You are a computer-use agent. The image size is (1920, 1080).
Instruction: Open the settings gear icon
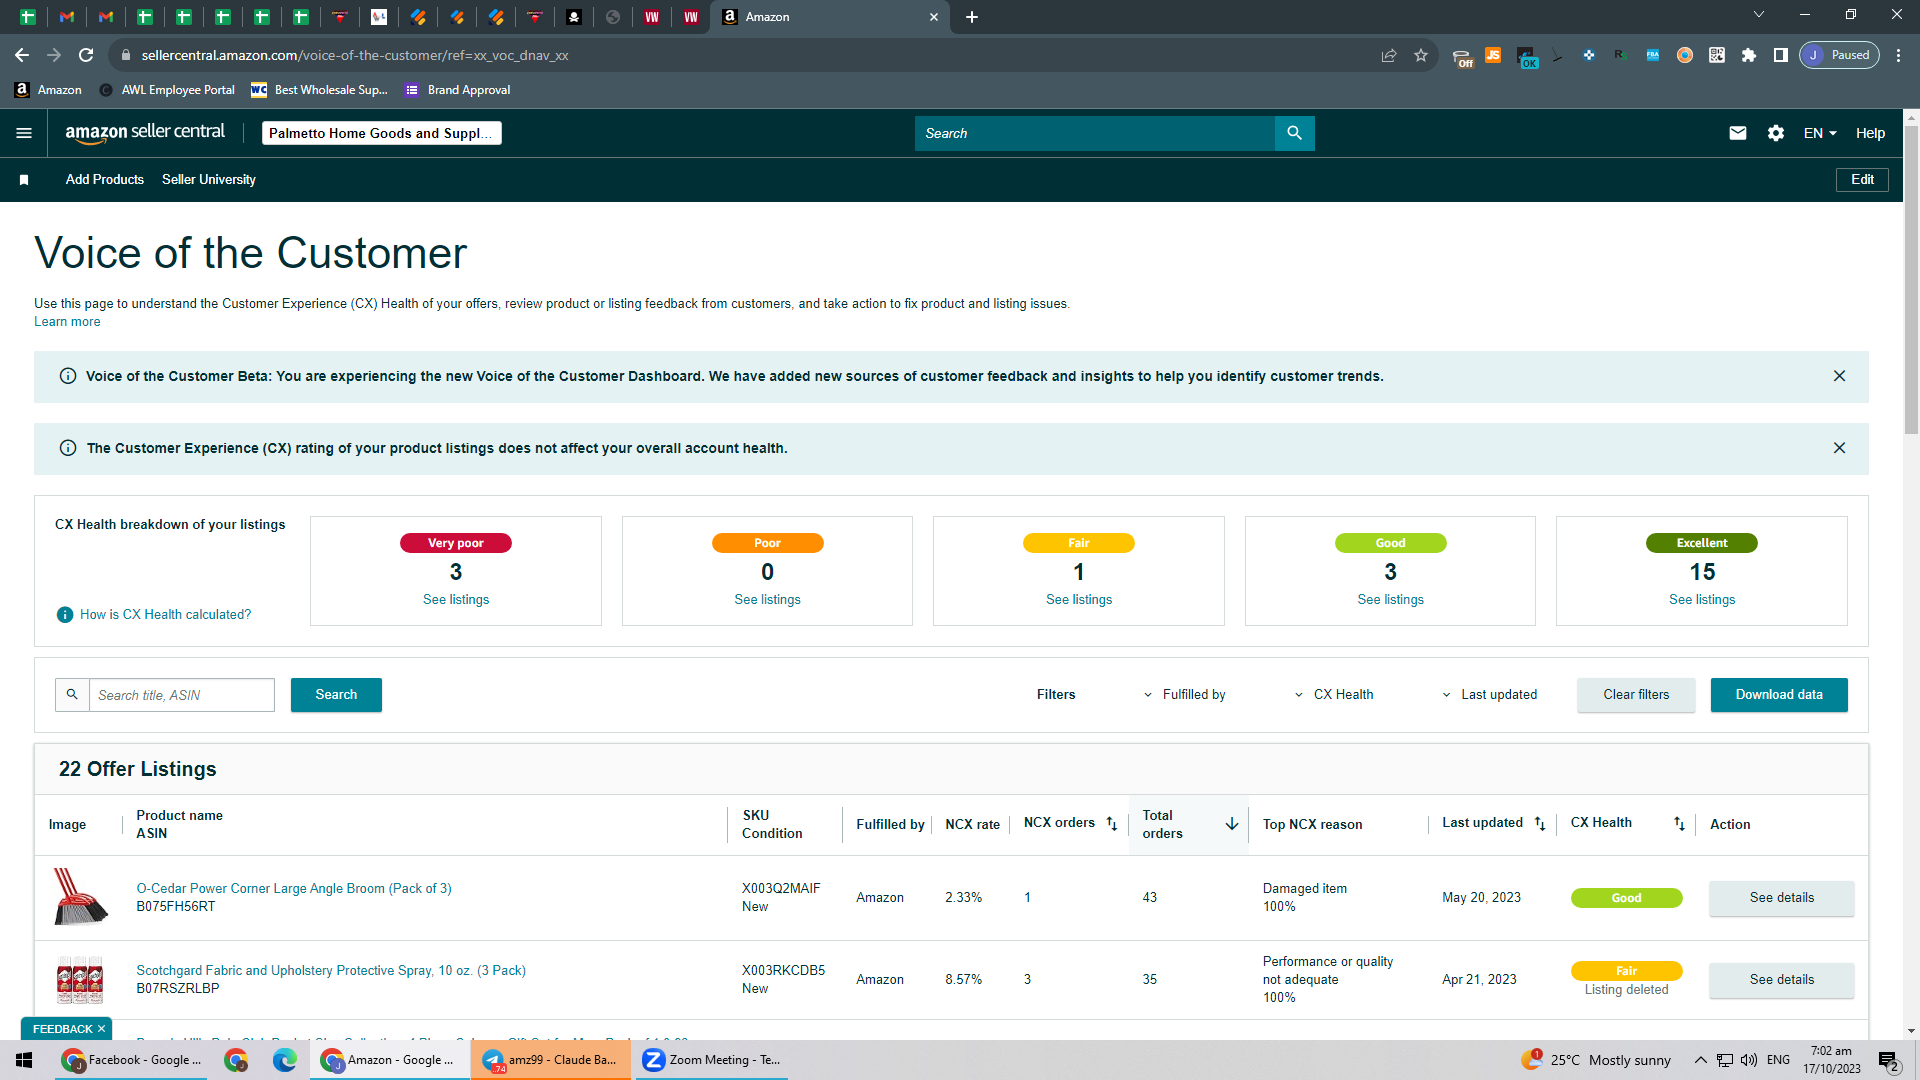tap(1776, 133)
